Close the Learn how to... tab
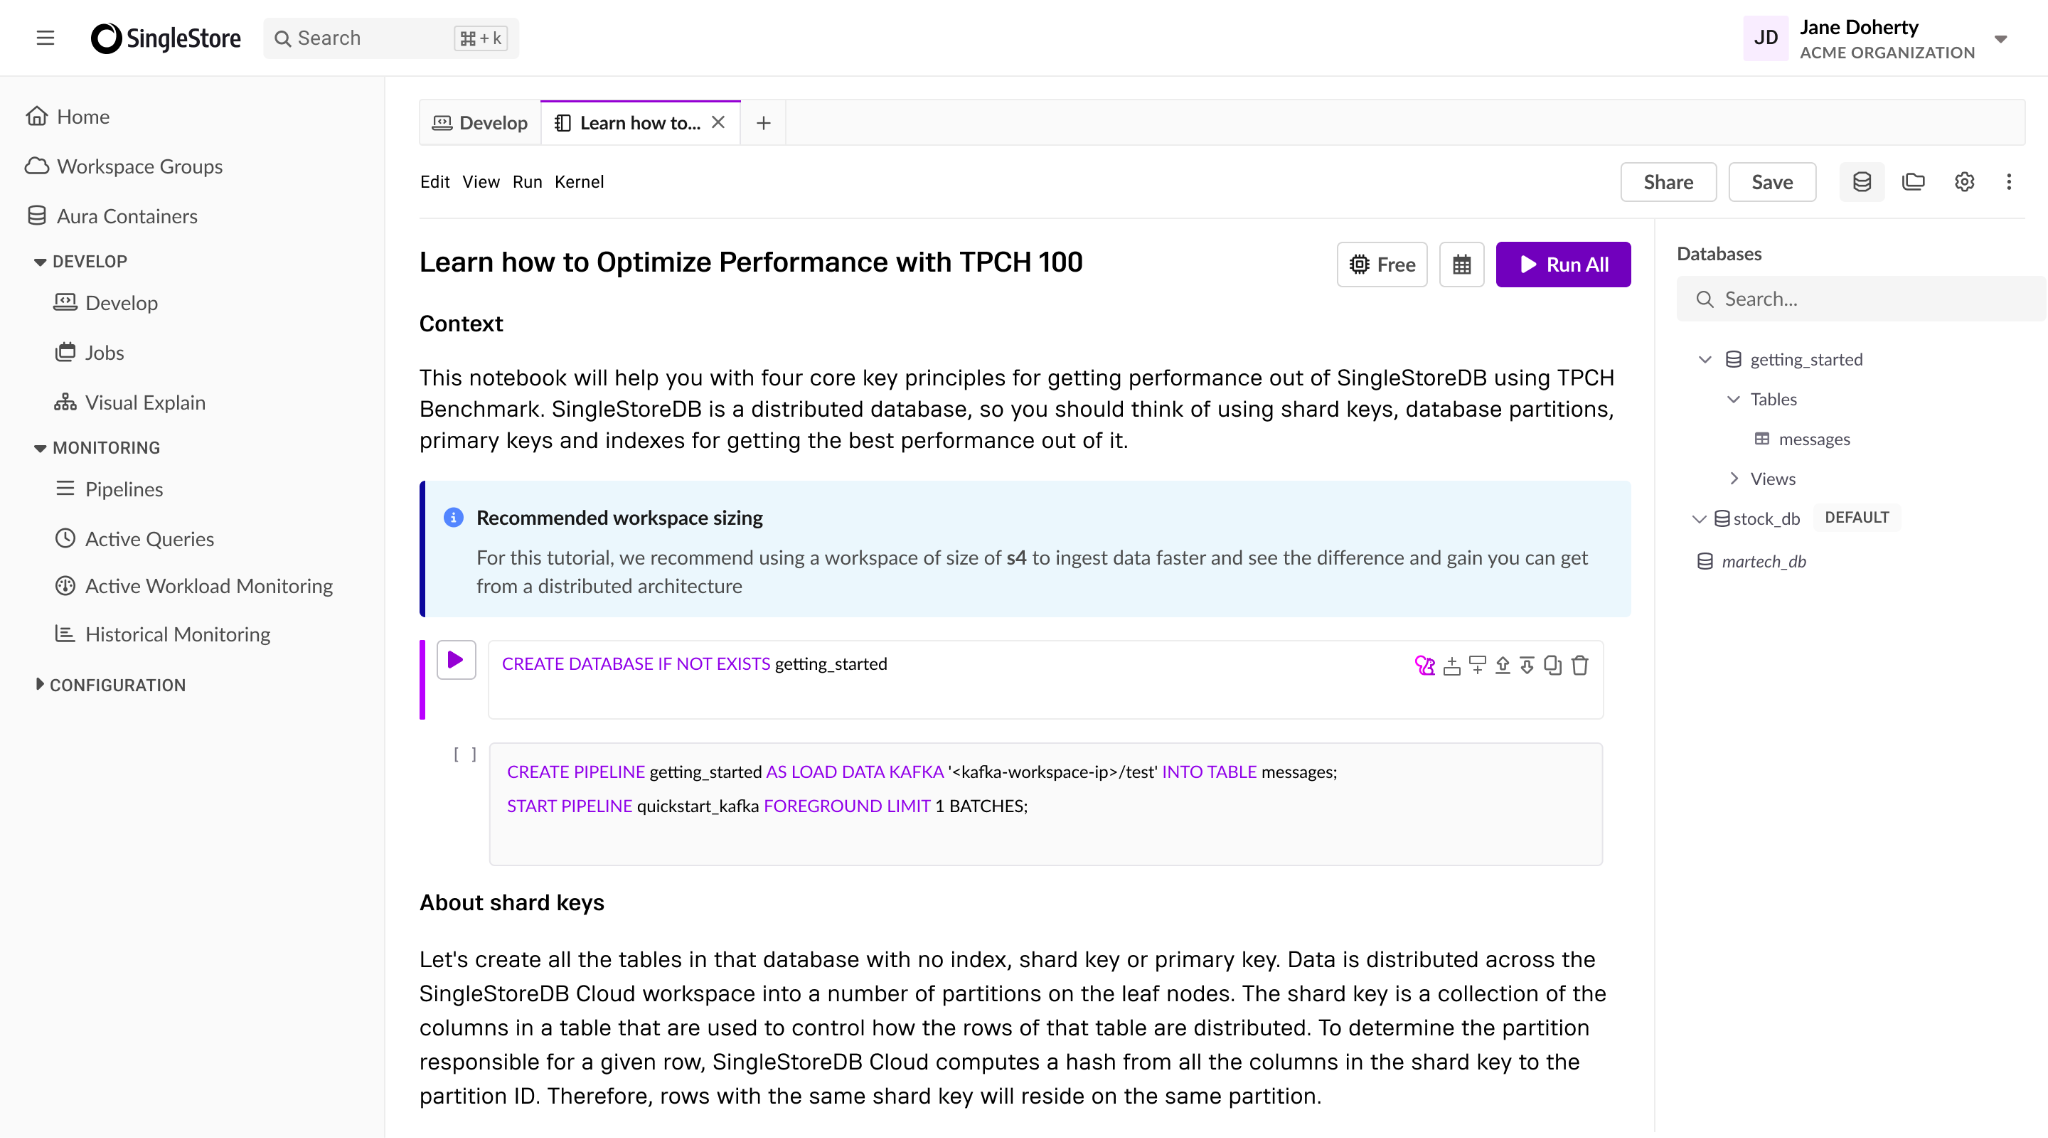 [718, 122]
